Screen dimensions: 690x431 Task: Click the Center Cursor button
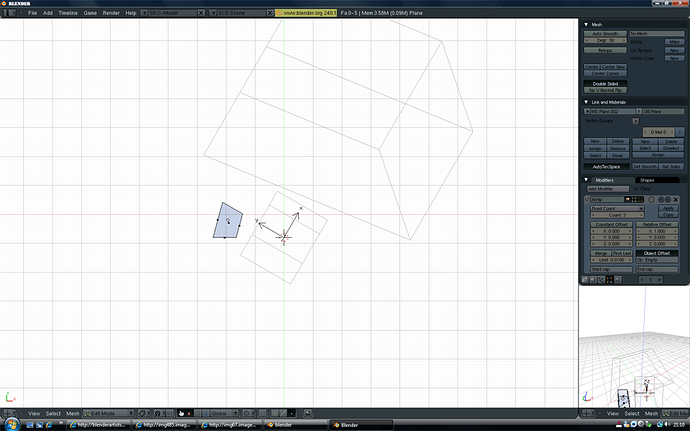[606, 74]
